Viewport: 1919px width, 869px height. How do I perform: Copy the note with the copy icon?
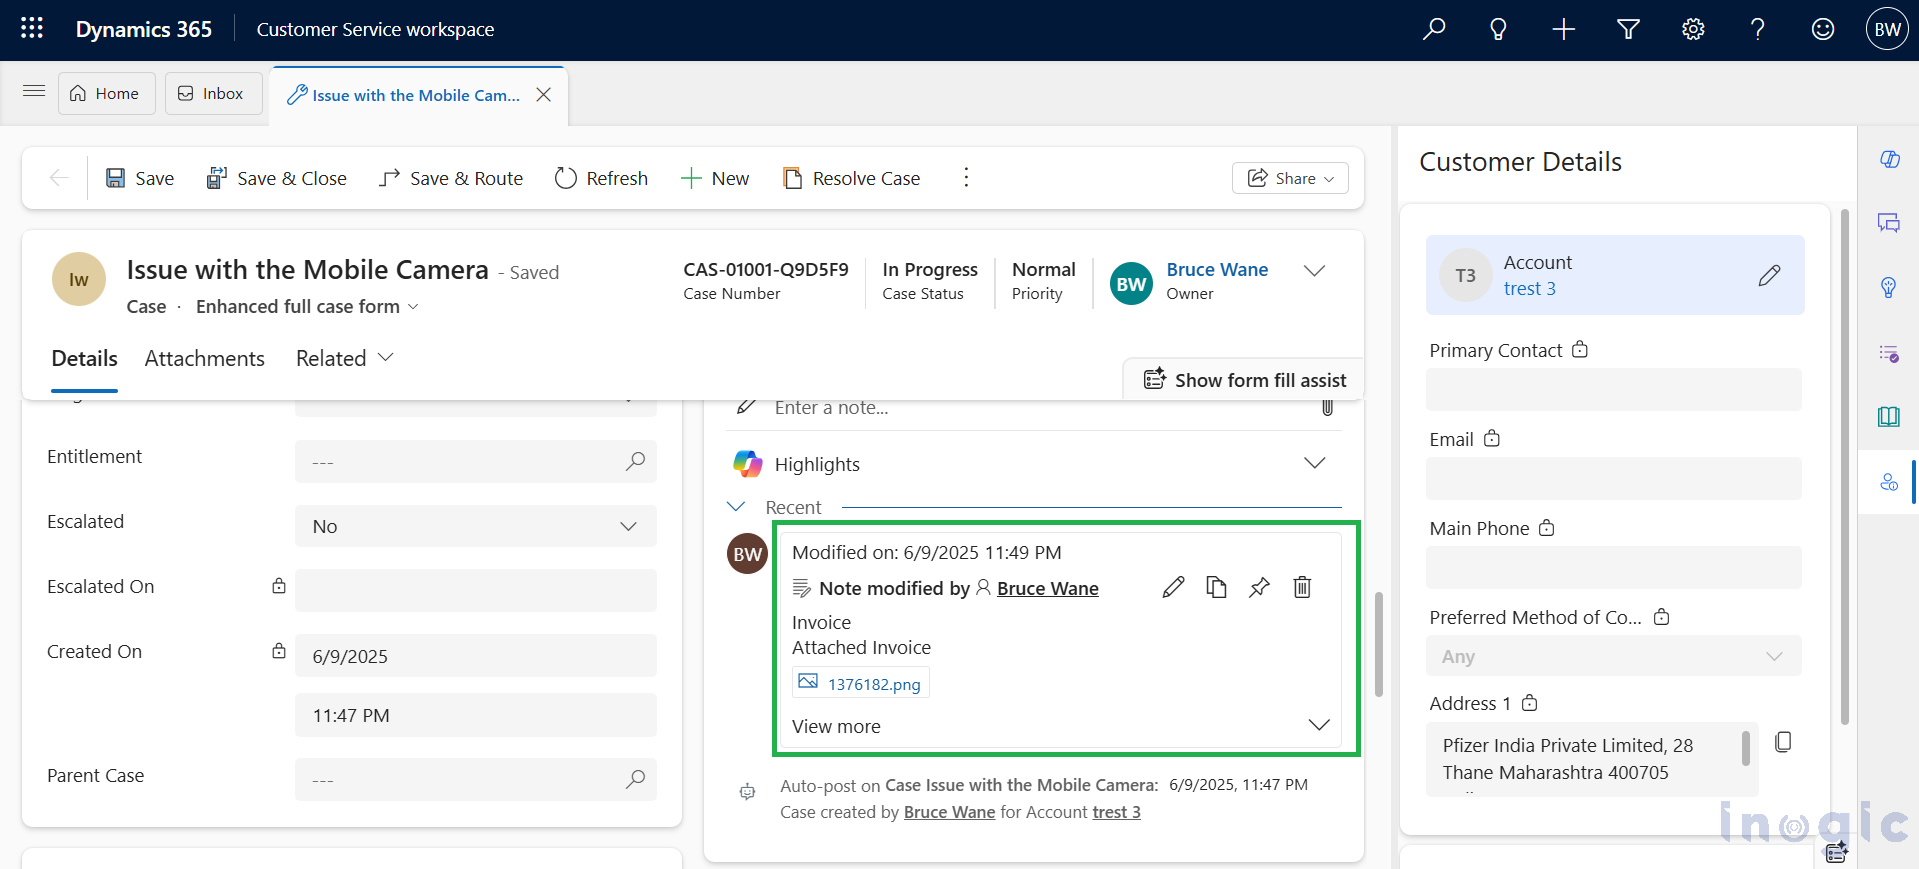click(1216, 587)
